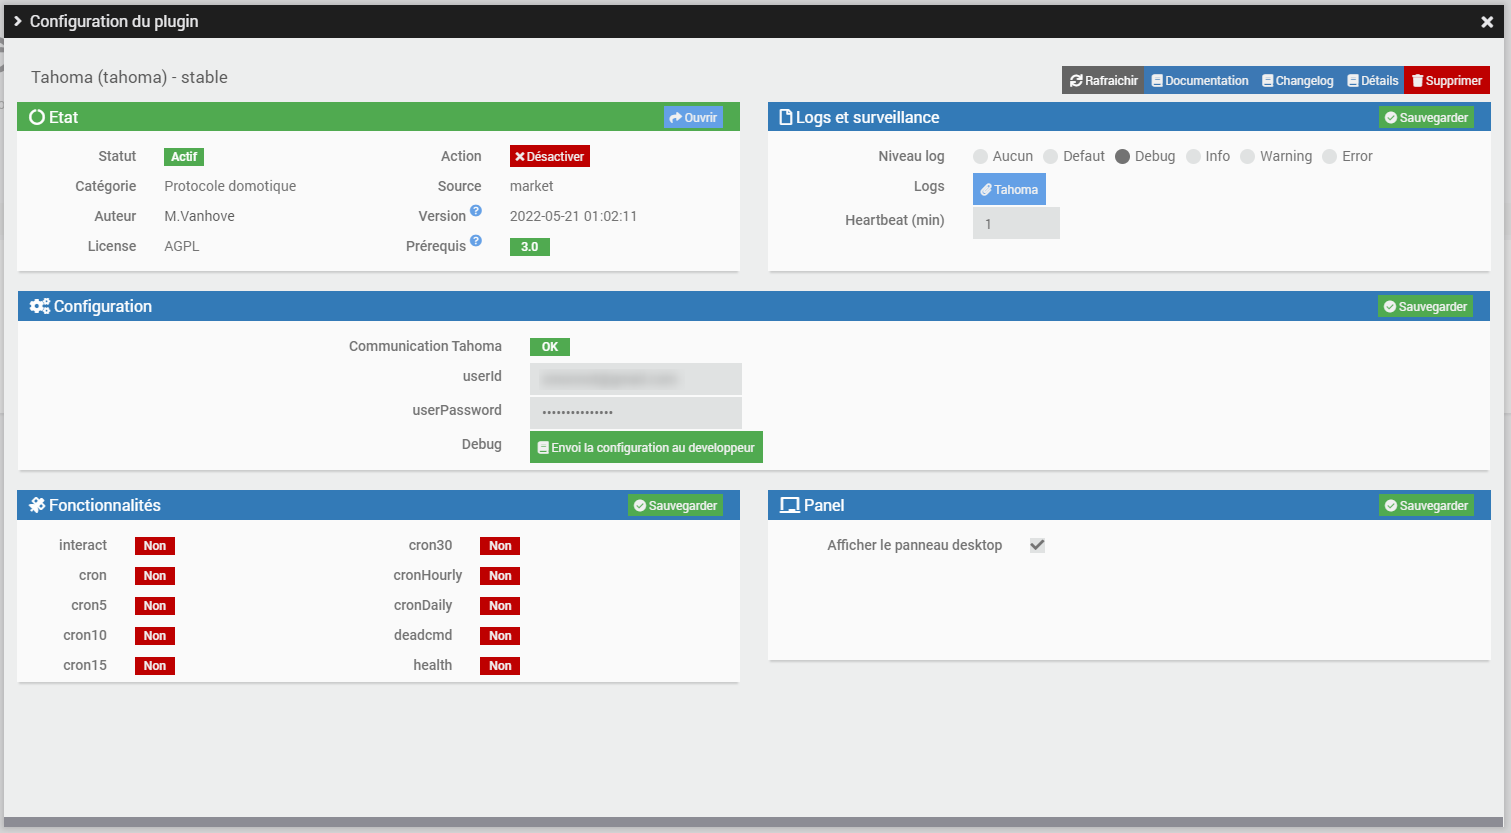This screenshot has height=833, width=1511.
Task: Focus the userId input field
Action: tap(636, 379)
